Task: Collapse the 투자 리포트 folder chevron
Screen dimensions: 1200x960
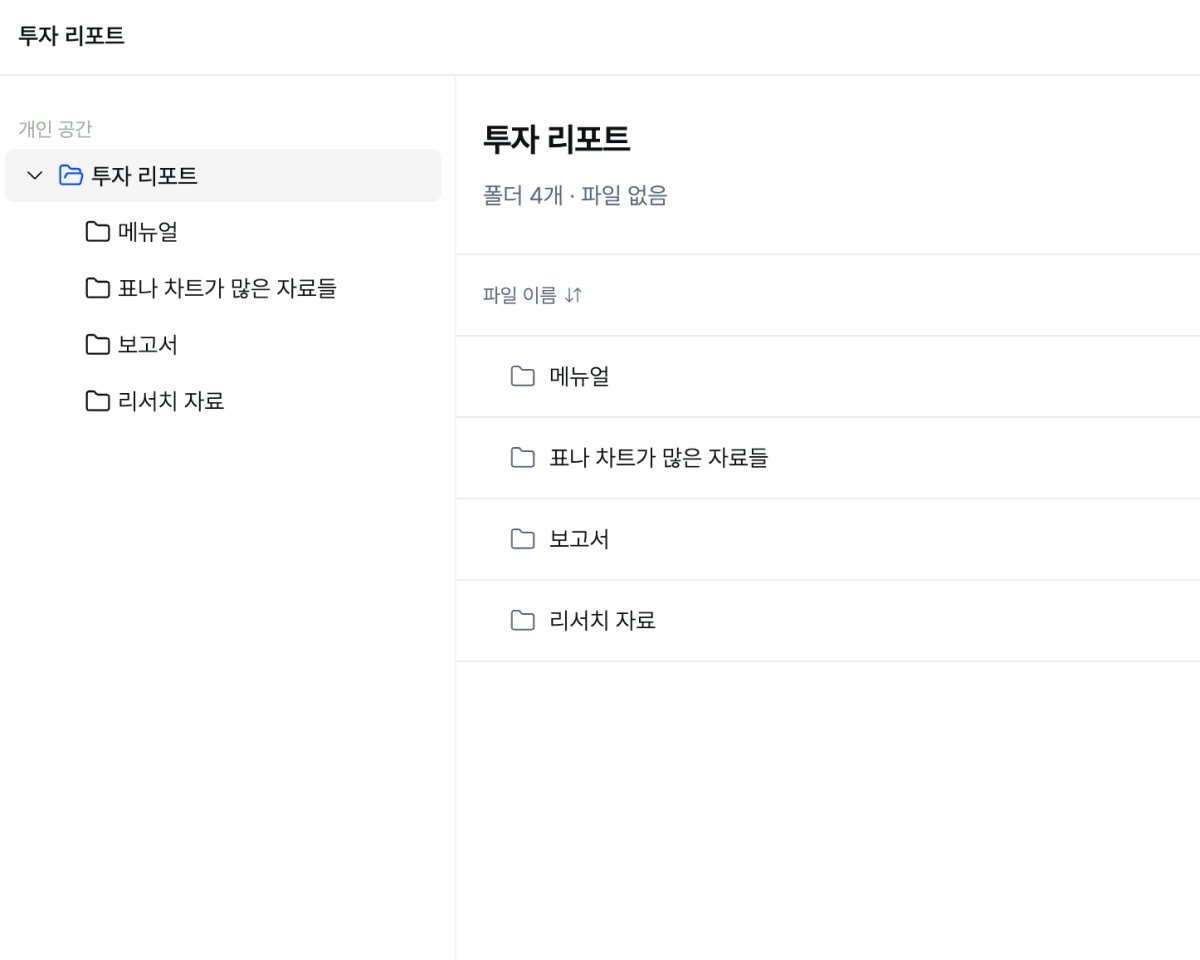Action: [35, 176]
